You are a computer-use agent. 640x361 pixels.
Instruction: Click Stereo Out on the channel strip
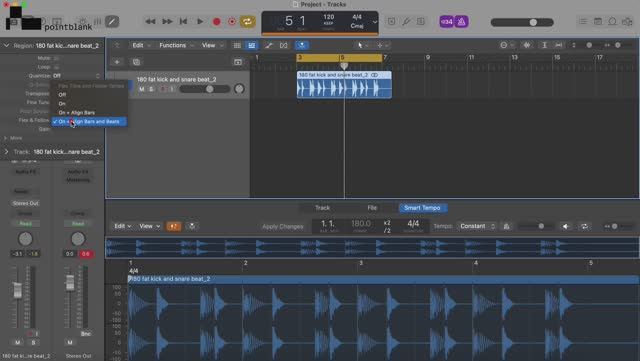click(x=25, y=203)
